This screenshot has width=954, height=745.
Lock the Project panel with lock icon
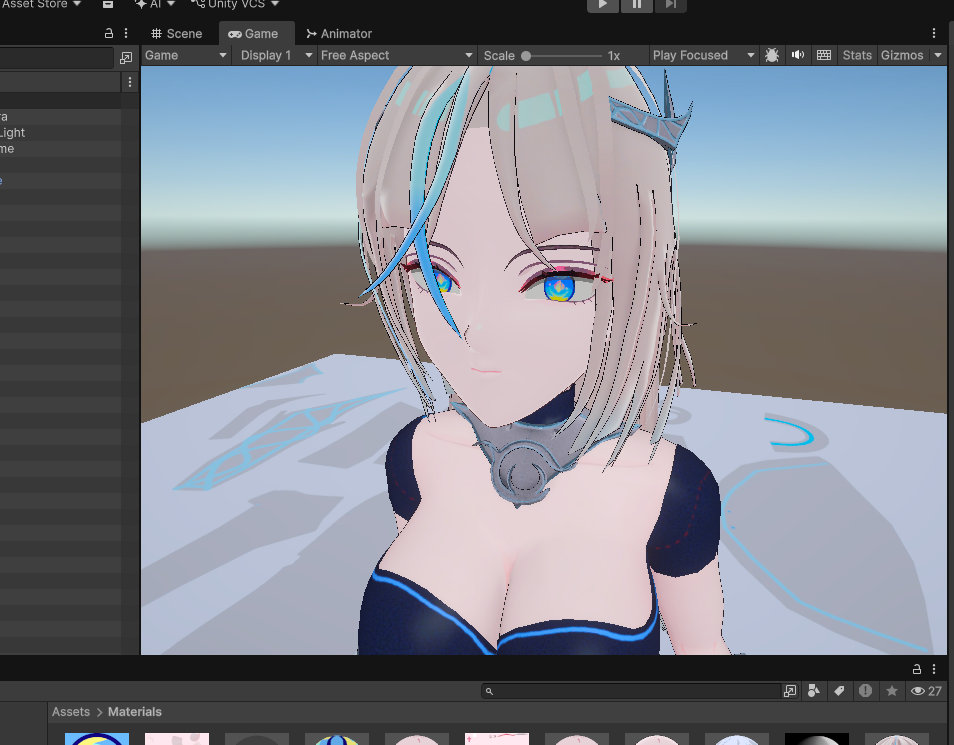(917, 670)
